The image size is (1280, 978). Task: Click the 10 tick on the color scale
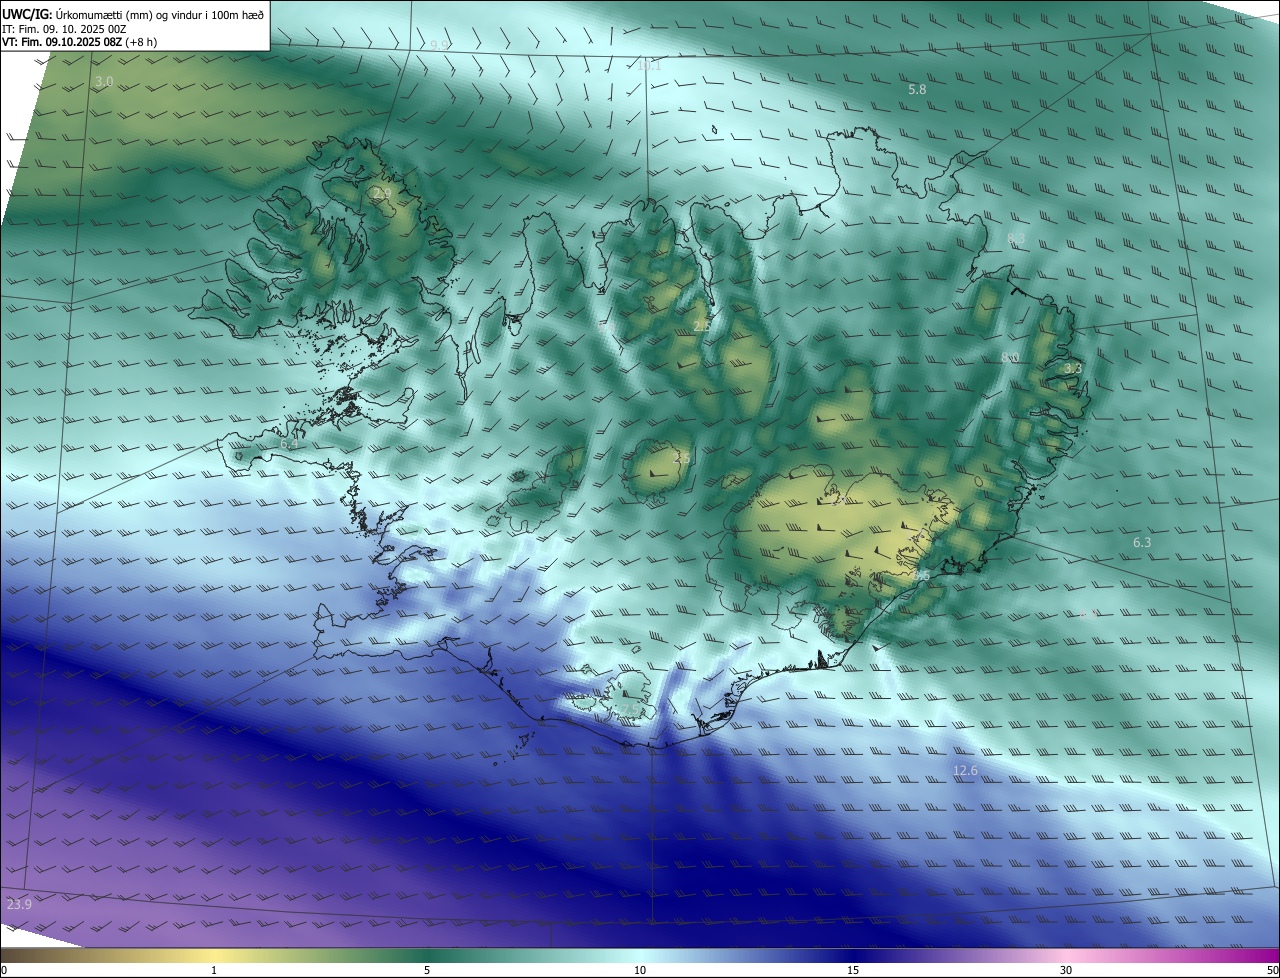640,970
